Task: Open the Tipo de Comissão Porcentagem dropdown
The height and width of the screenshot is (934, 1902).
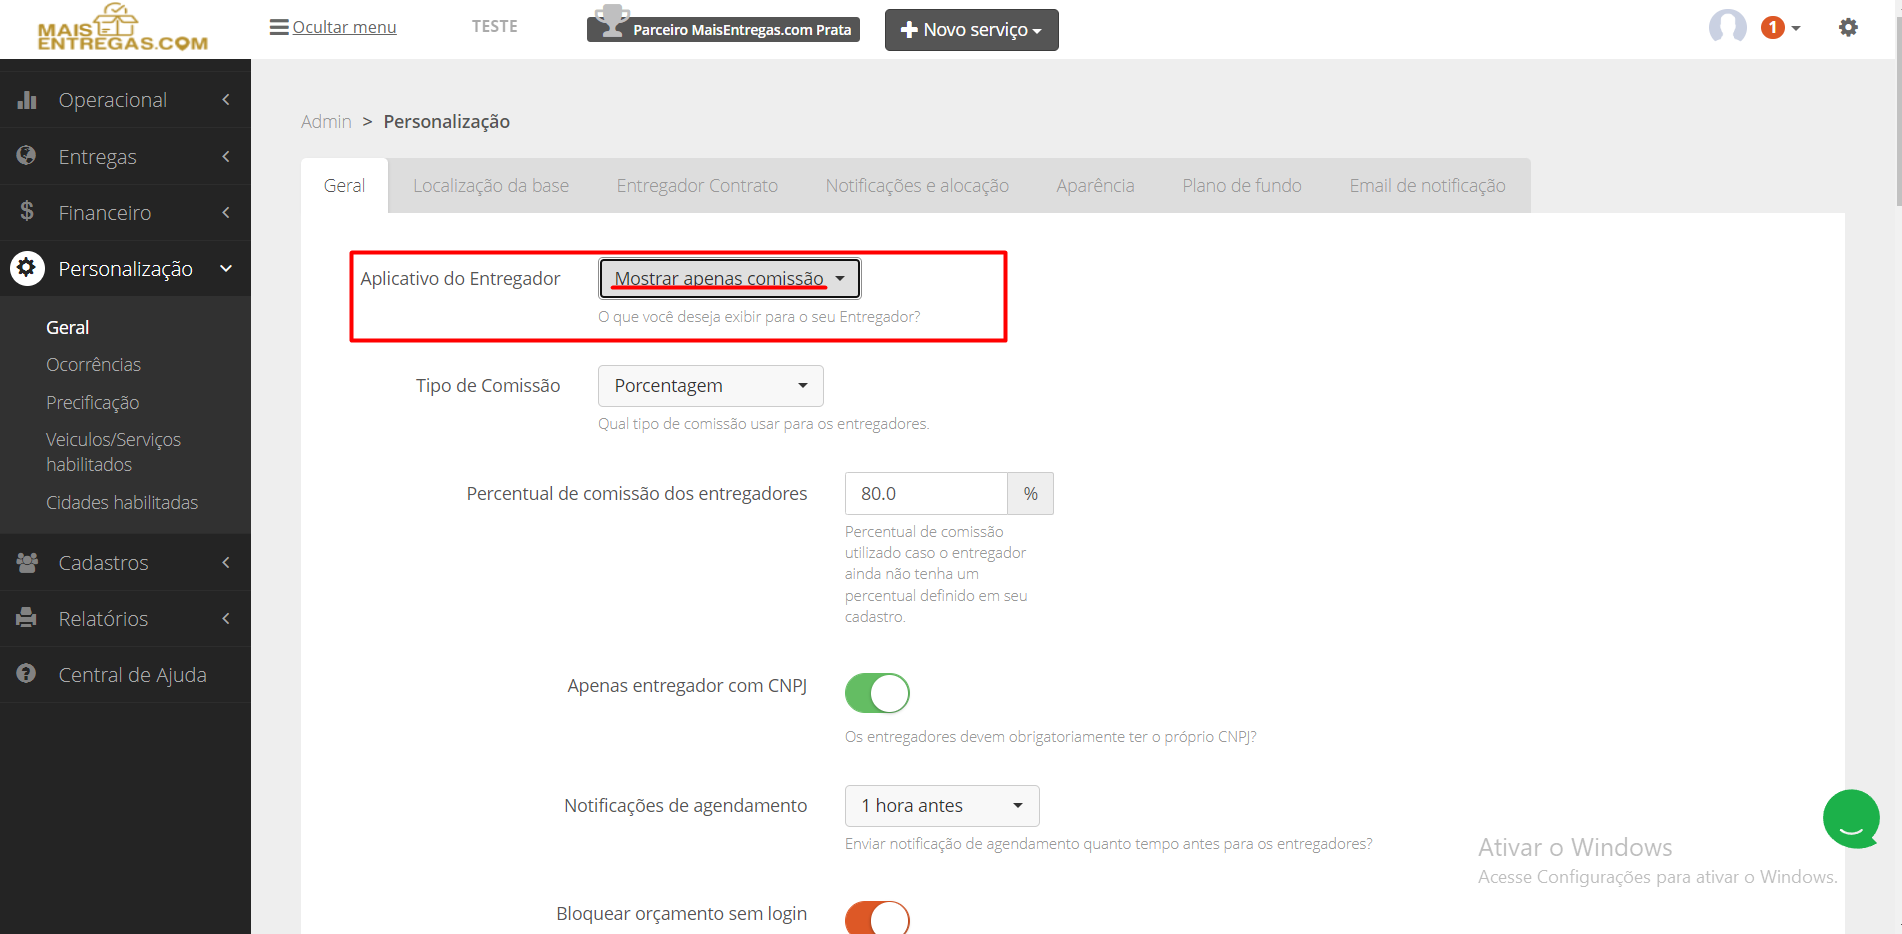Action: click(x=711, y=386)
